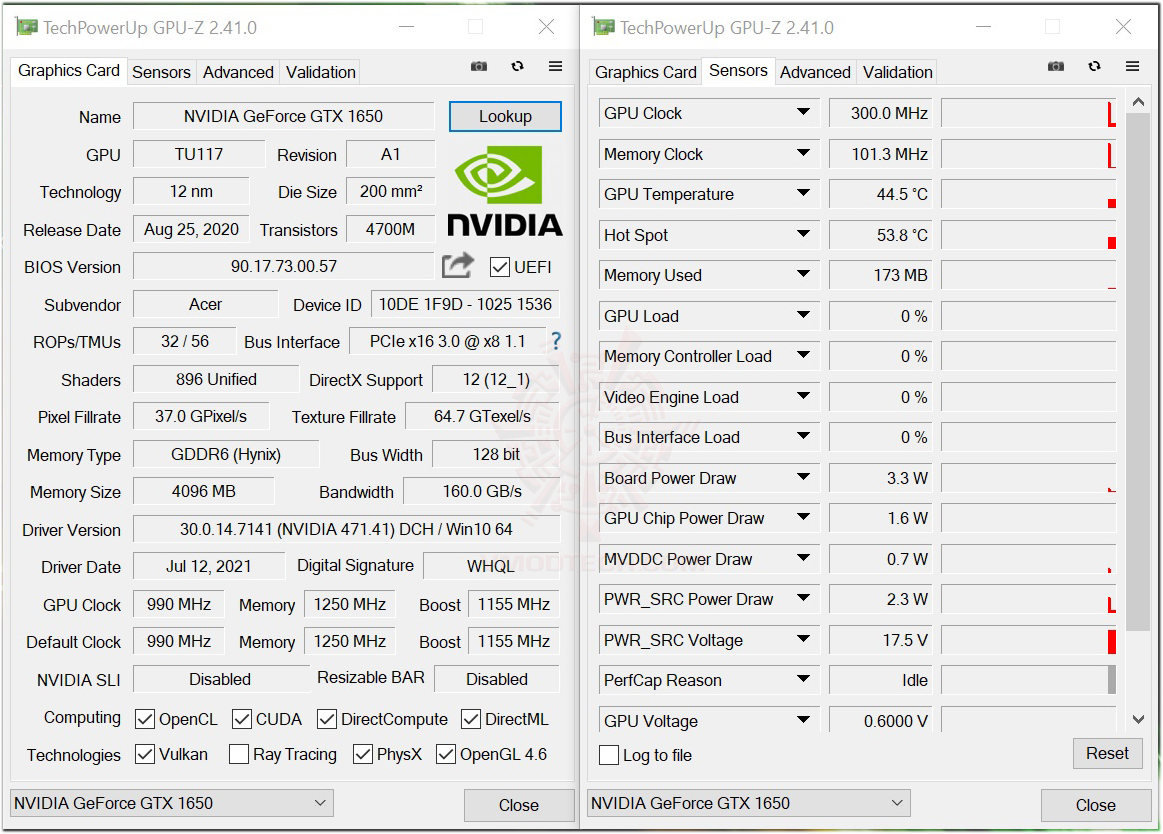Screen dimensions: 1163x834
Task: Enable the Log to file checkbox
Action: coord(609,755)
